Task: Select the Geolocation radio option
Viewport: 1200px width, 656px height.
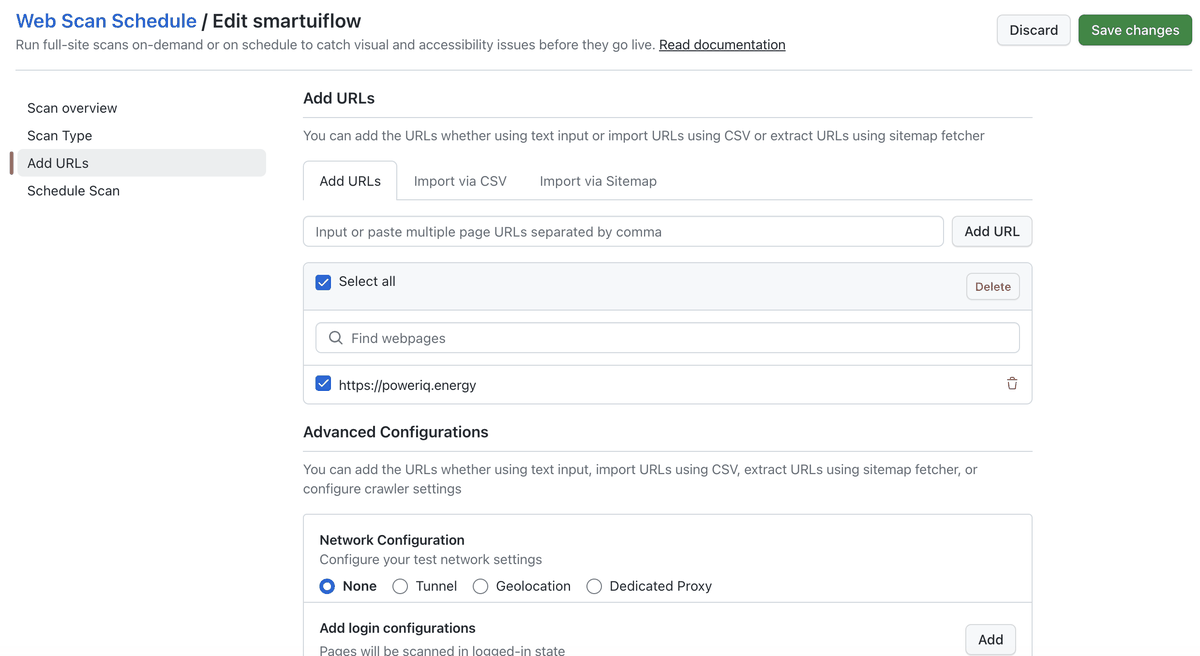Action: (x=480, y=586)
